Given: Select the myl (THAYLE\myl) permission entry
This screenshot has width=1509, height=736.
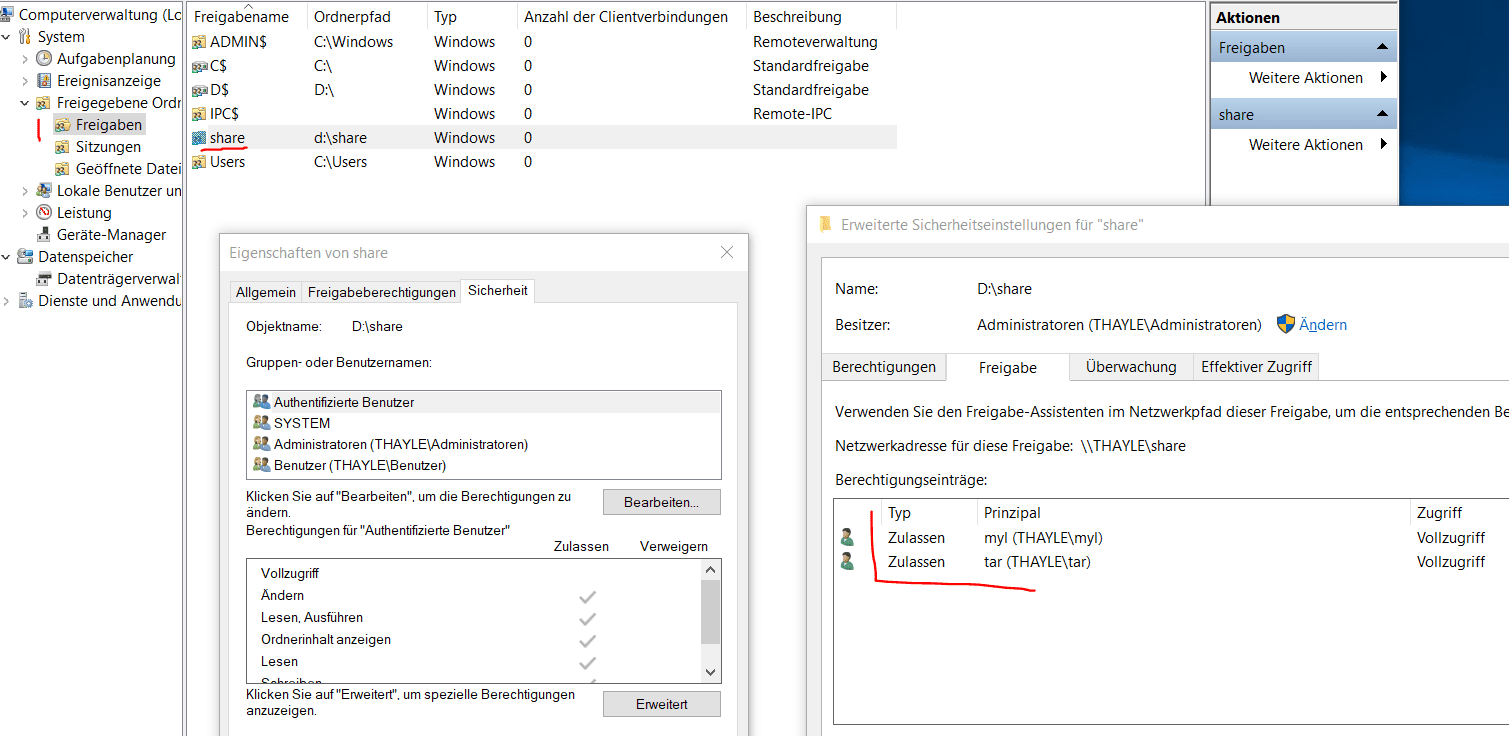Looking at the screenshot, I should coord(1171,538).
